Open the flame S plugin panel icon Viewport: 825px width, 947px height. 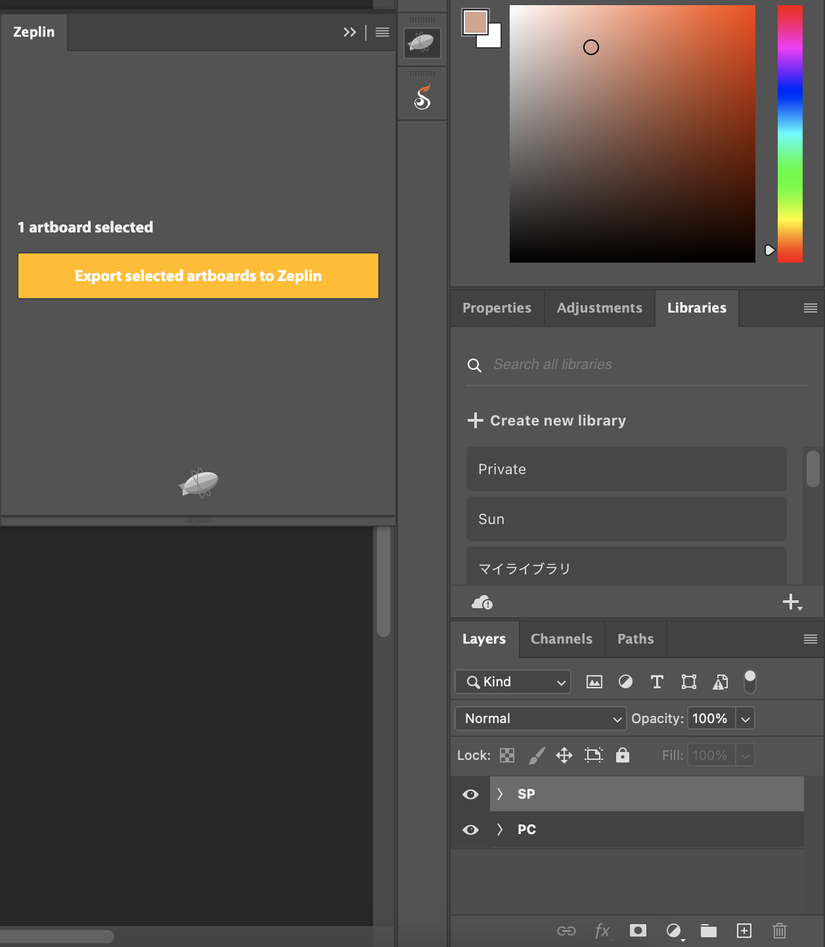(x=422, y=97)
